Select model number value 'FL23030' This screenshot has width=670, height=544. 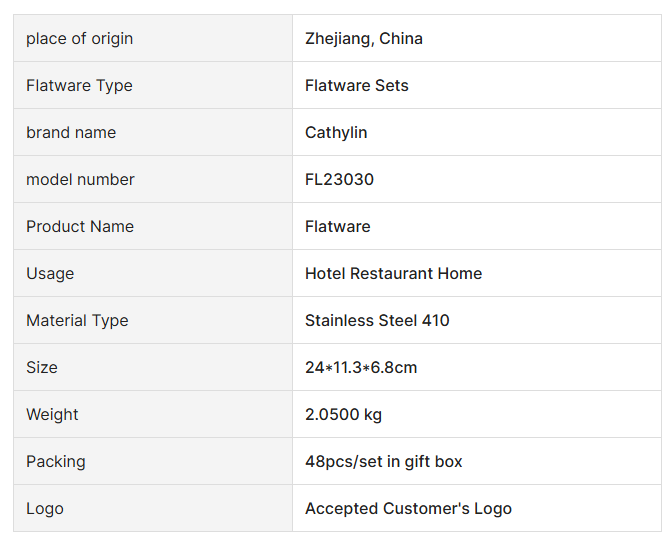339,180
